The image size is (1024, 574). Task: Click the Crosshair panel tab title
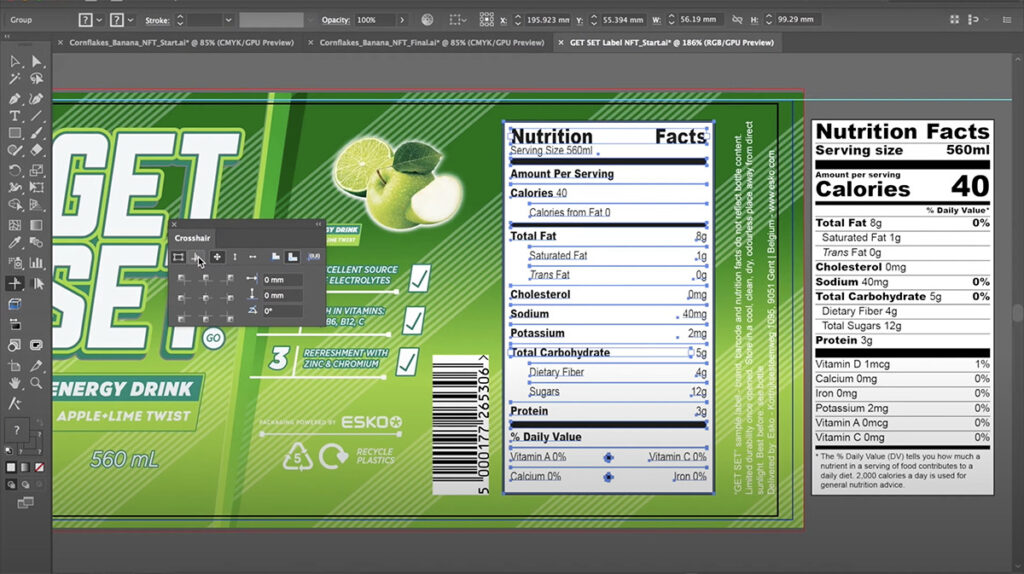point(192,238)
